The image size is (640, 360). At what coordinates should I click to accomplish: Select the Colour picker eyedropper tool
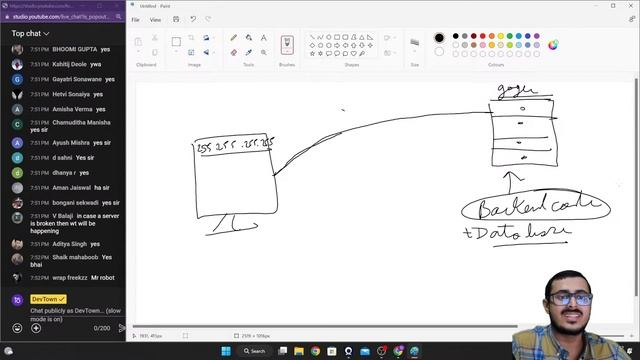[x=249, y=53]
